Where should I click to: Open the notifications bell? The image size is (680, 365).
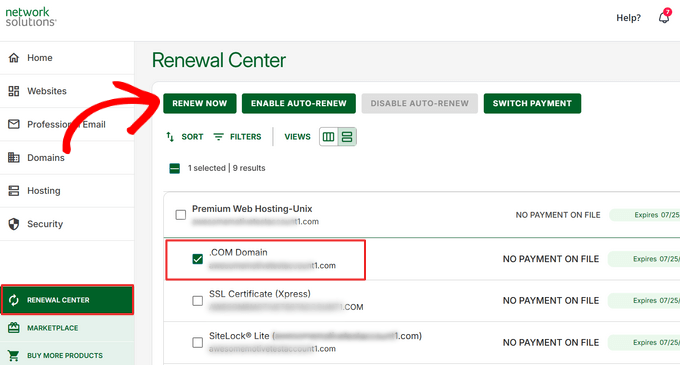[664, 17]
